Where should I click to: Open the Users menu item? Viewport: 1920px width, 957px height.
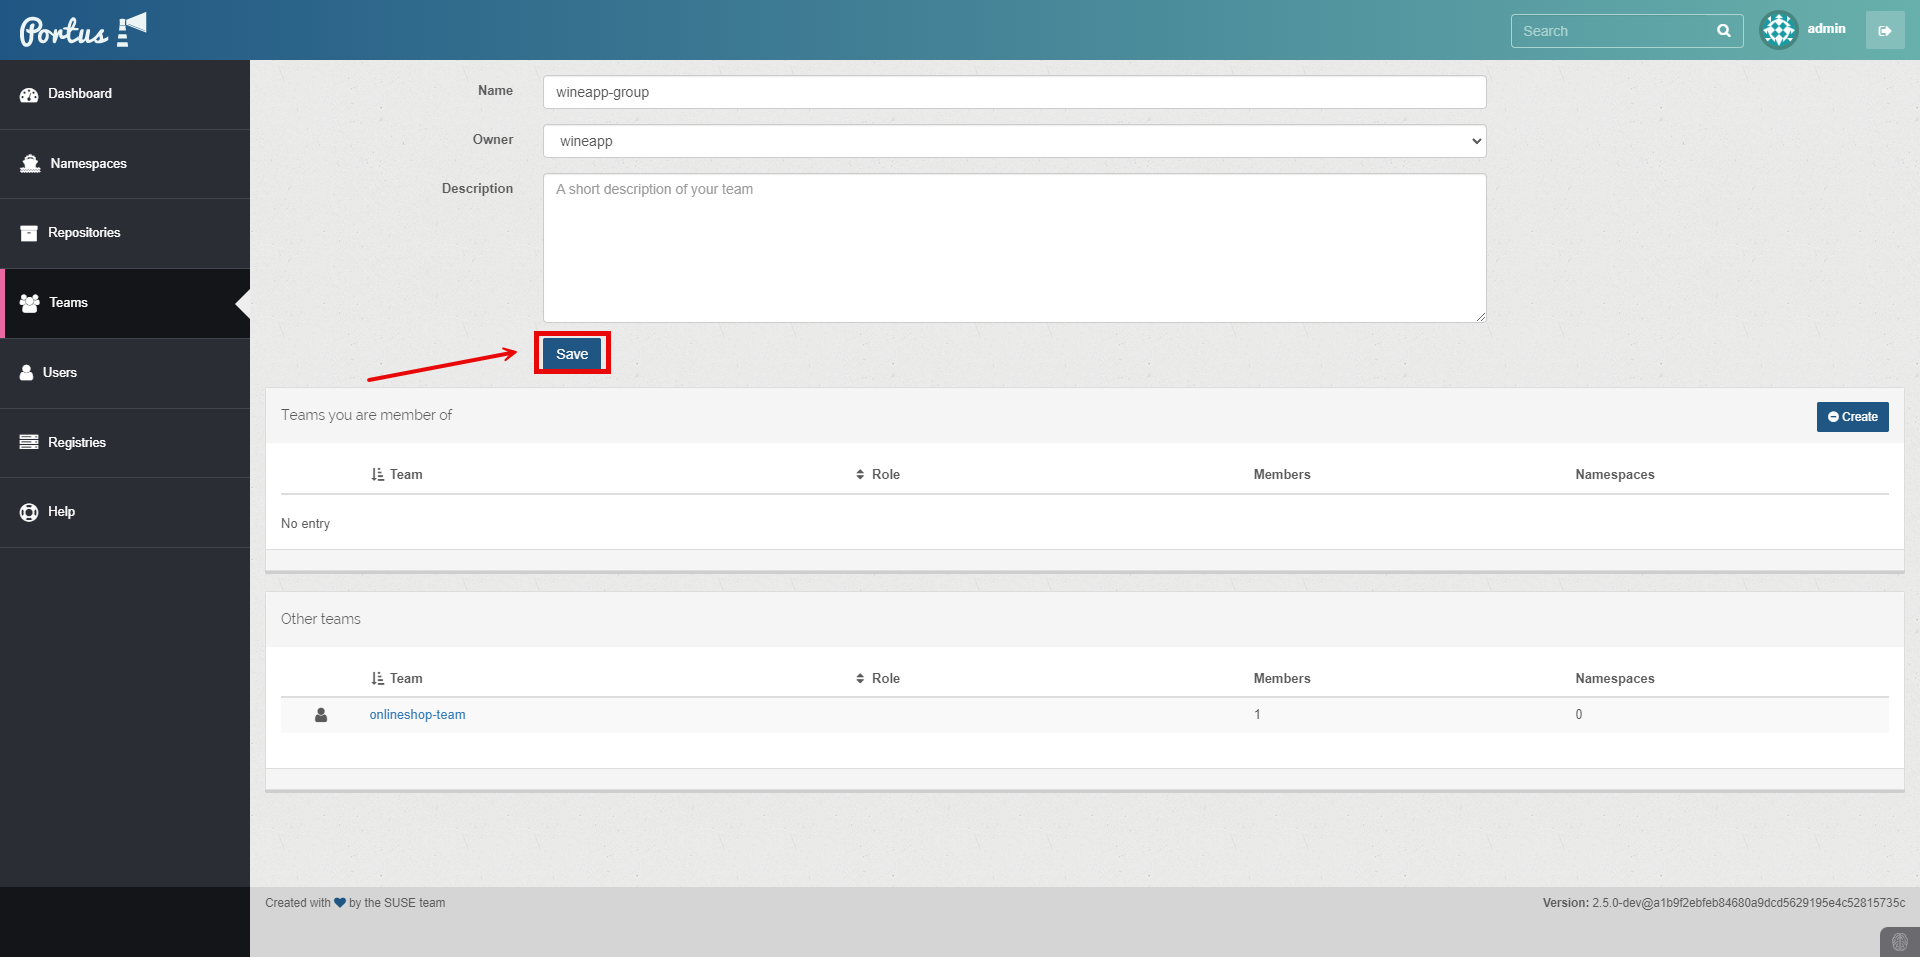[x=60, y=373]
